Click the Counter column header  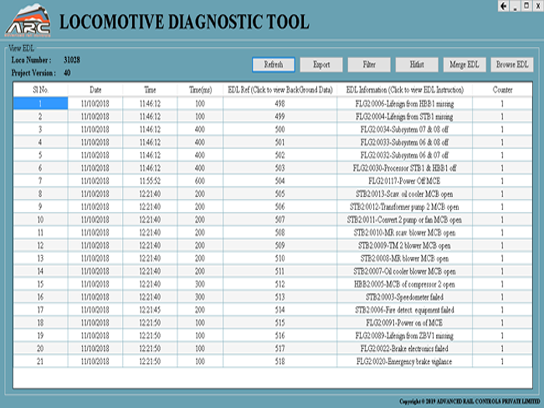pyautogui.click(x=502, y=90)
